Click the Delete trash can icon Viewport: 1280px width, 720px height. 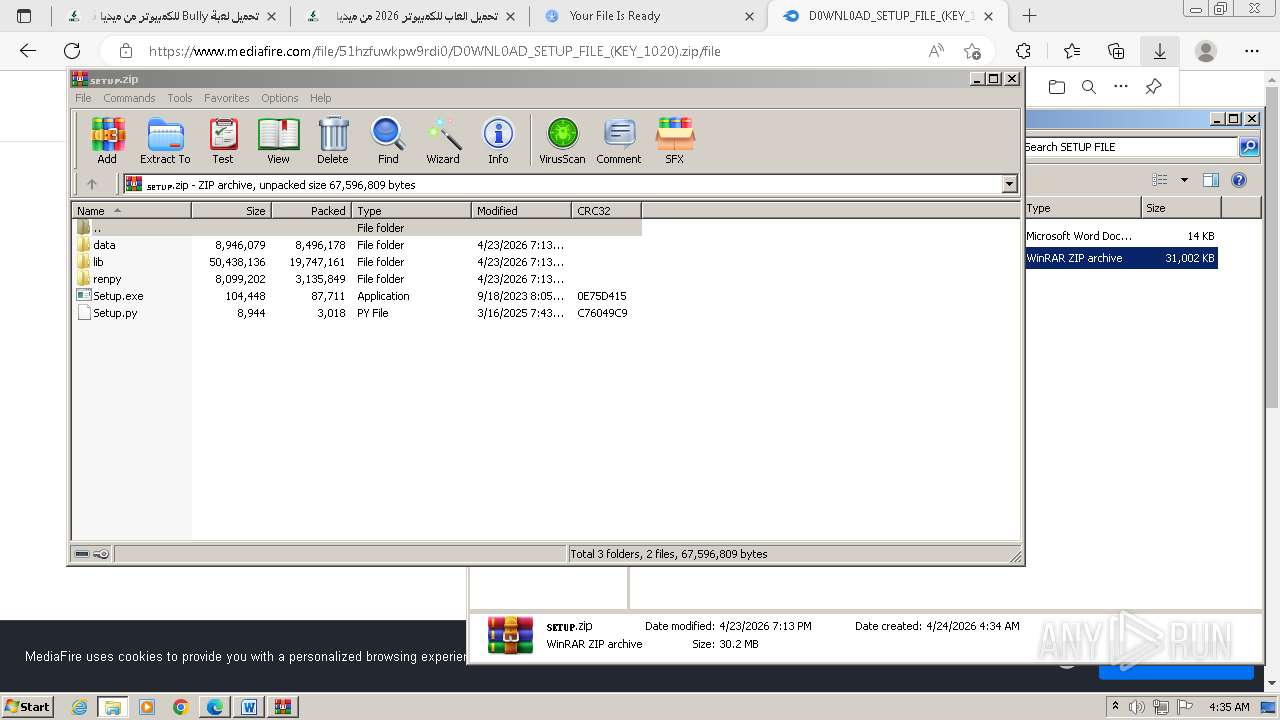[x=333, y=140]
